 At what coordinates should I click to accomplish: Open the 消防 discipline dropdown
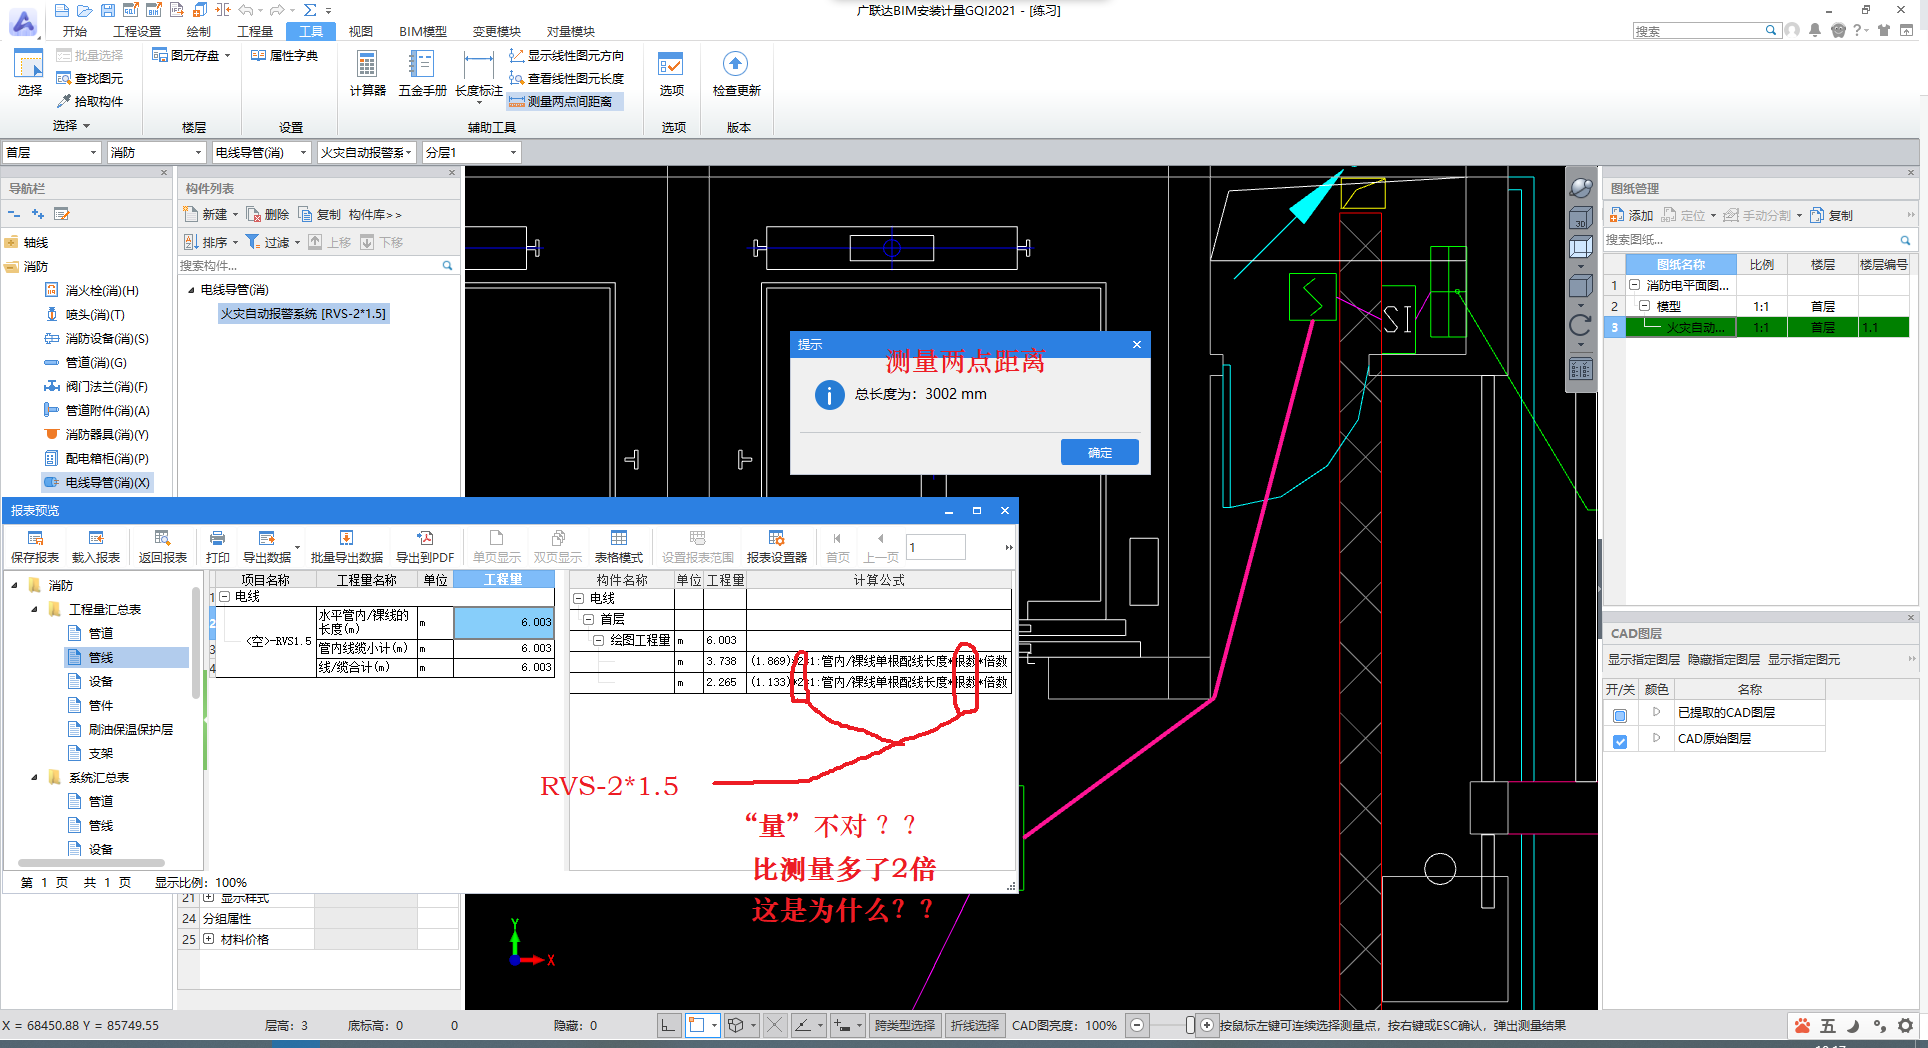[x=156, y=152]
